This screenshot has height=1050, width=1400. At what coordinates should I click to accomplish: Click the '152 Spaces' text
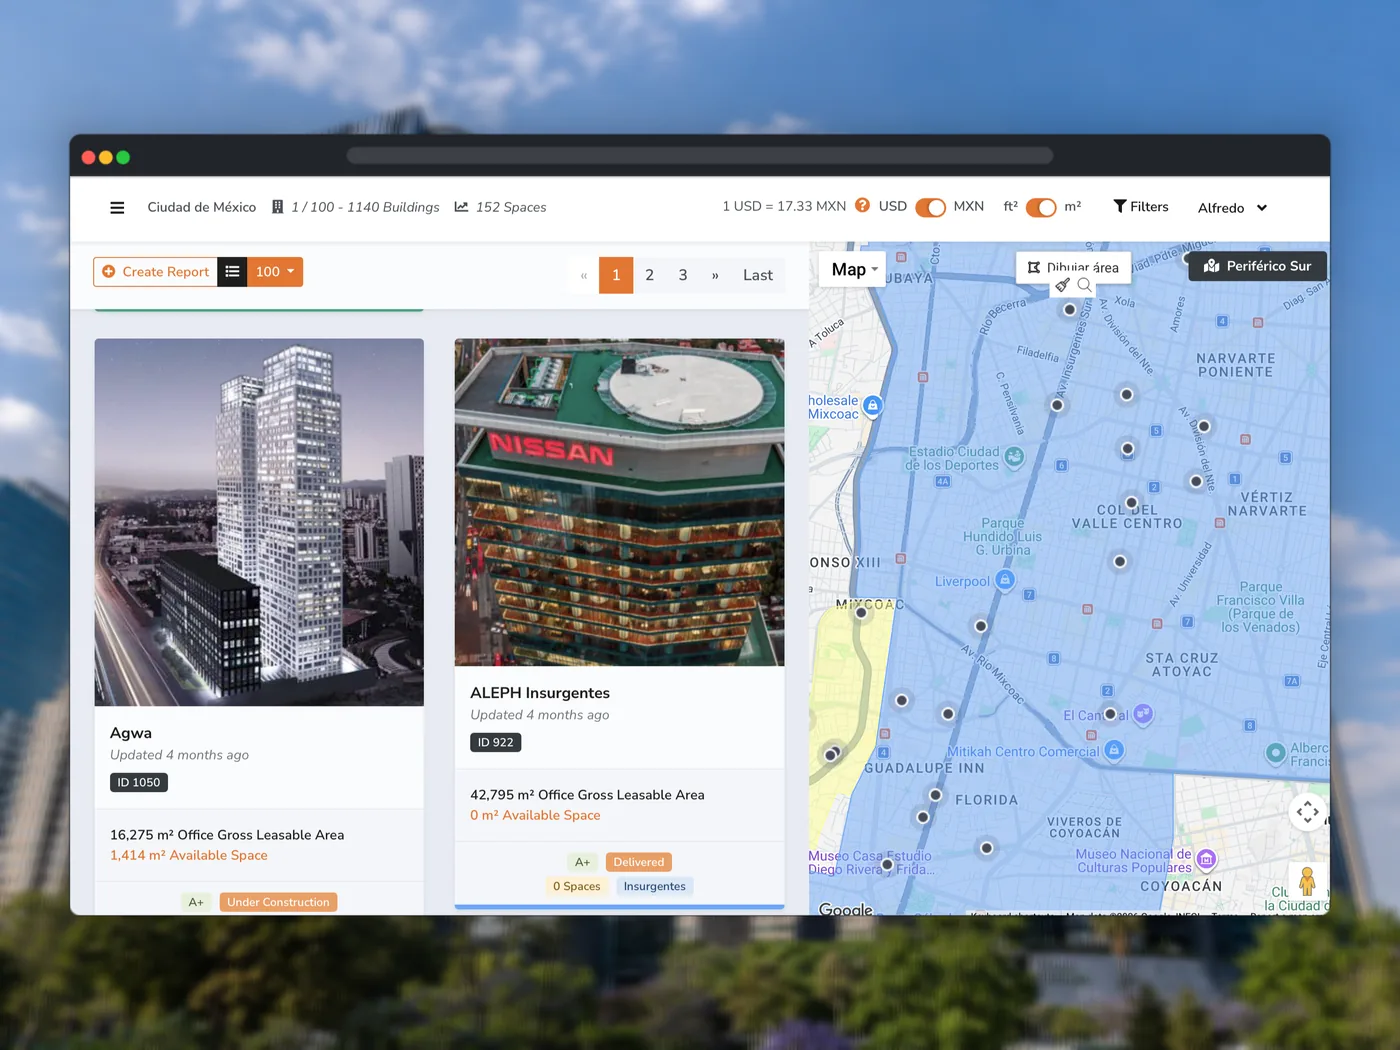tap(511, 207)
